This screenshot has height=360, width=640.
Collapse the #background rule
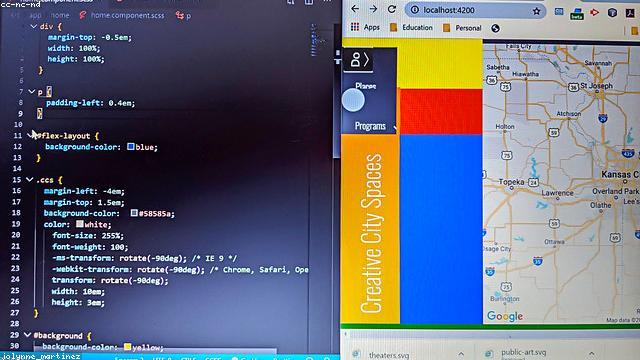point(27,335)
